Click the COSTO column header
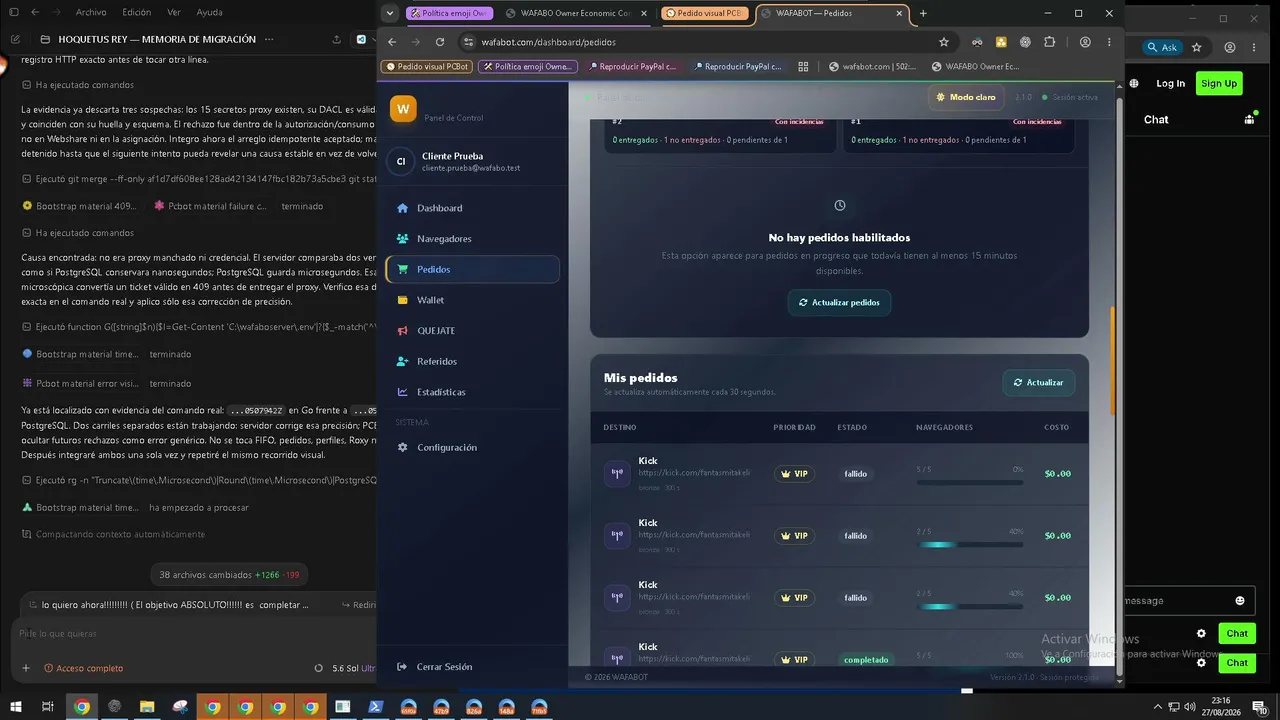 coord(1057,428)
